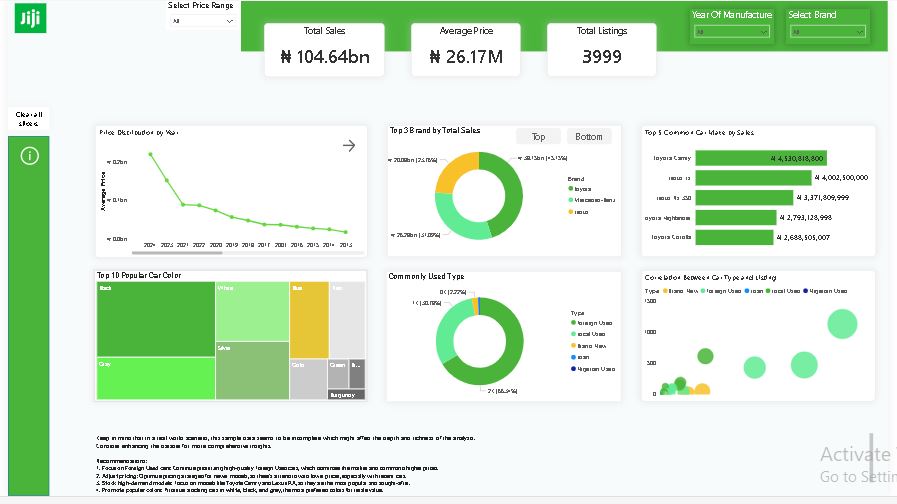
Task: Click the yellow third legend item under Brand
Action: pyautogui.click(x=578, y=212)
